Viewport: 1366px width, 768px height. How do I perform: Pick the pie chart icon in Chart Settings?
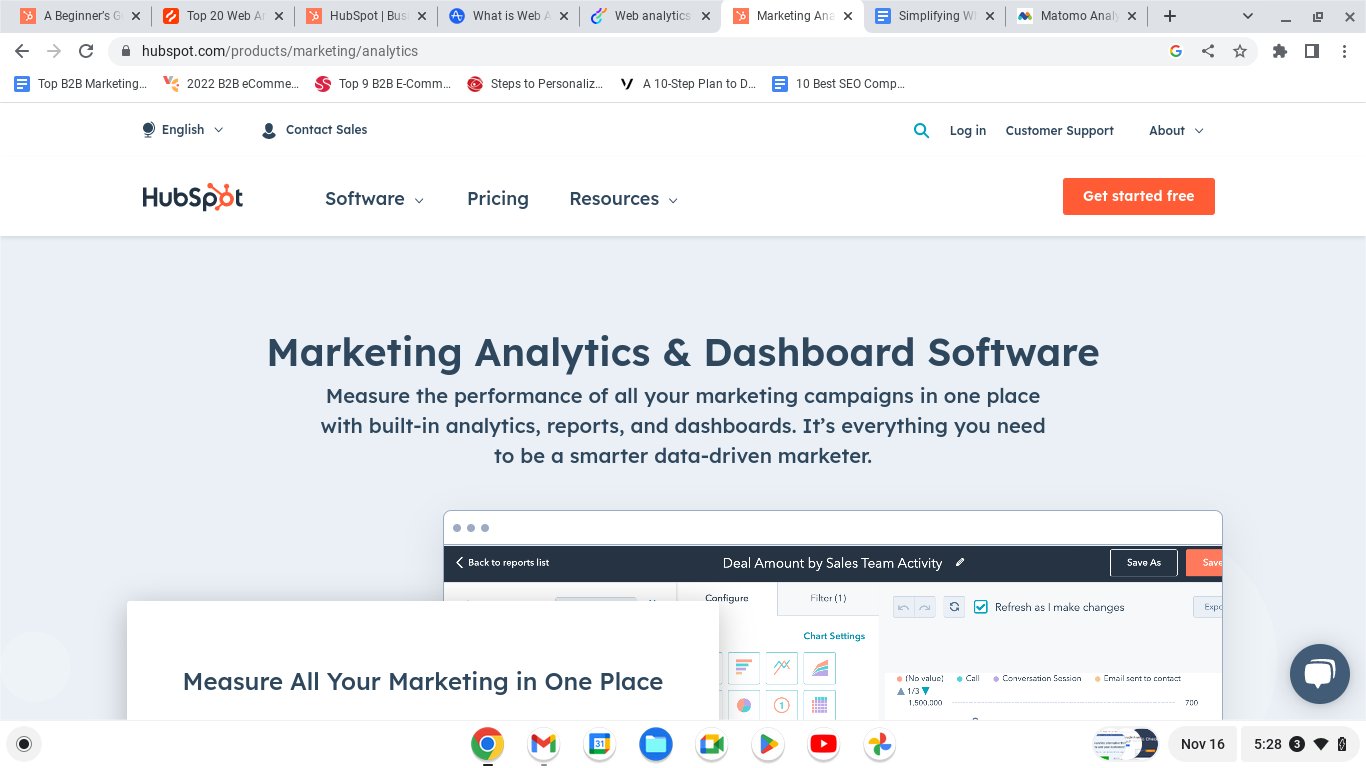coord(743,704)
